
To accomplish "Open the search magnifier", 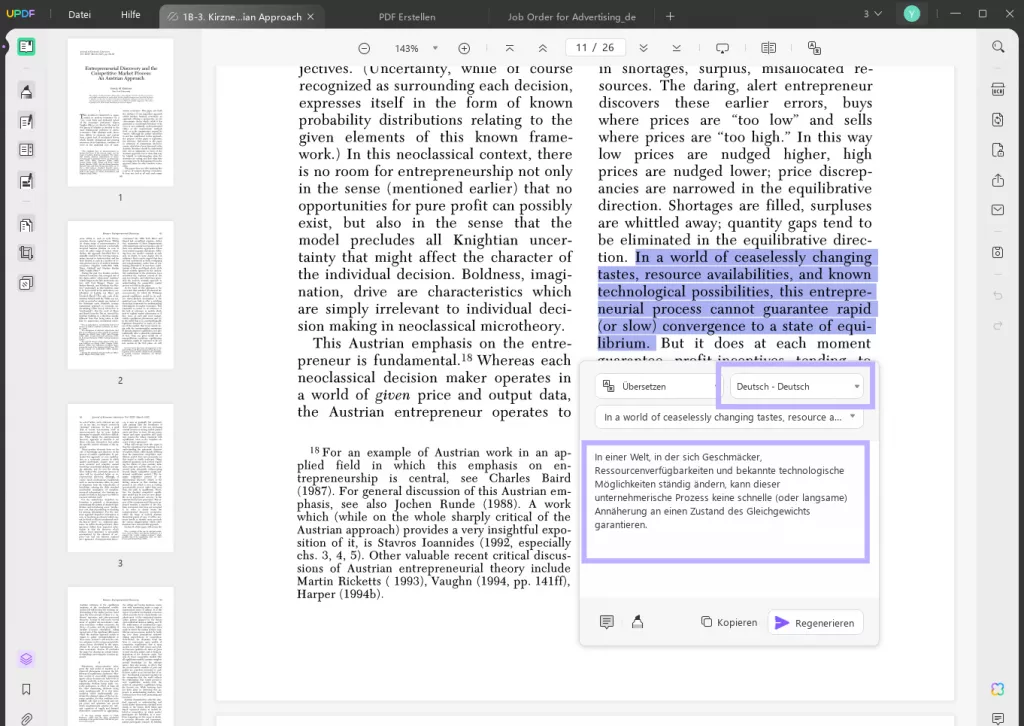I will point(998,46).
